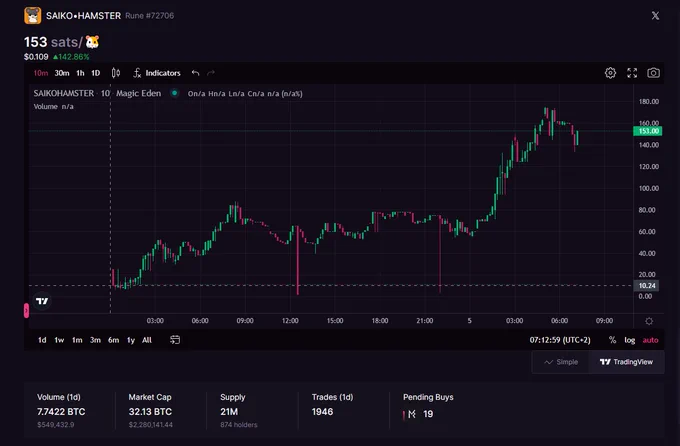
Task: Undo the last chart change
Action: tap(196, 73)
